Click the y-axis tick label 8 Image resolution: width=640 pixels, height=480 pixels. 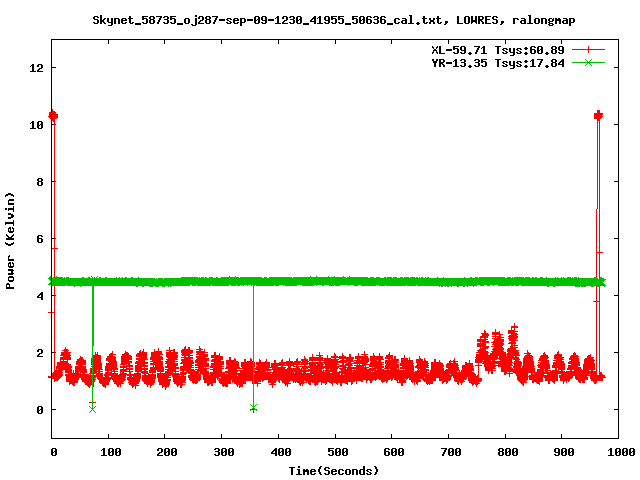pyautogui.click(x=40, y=182)
